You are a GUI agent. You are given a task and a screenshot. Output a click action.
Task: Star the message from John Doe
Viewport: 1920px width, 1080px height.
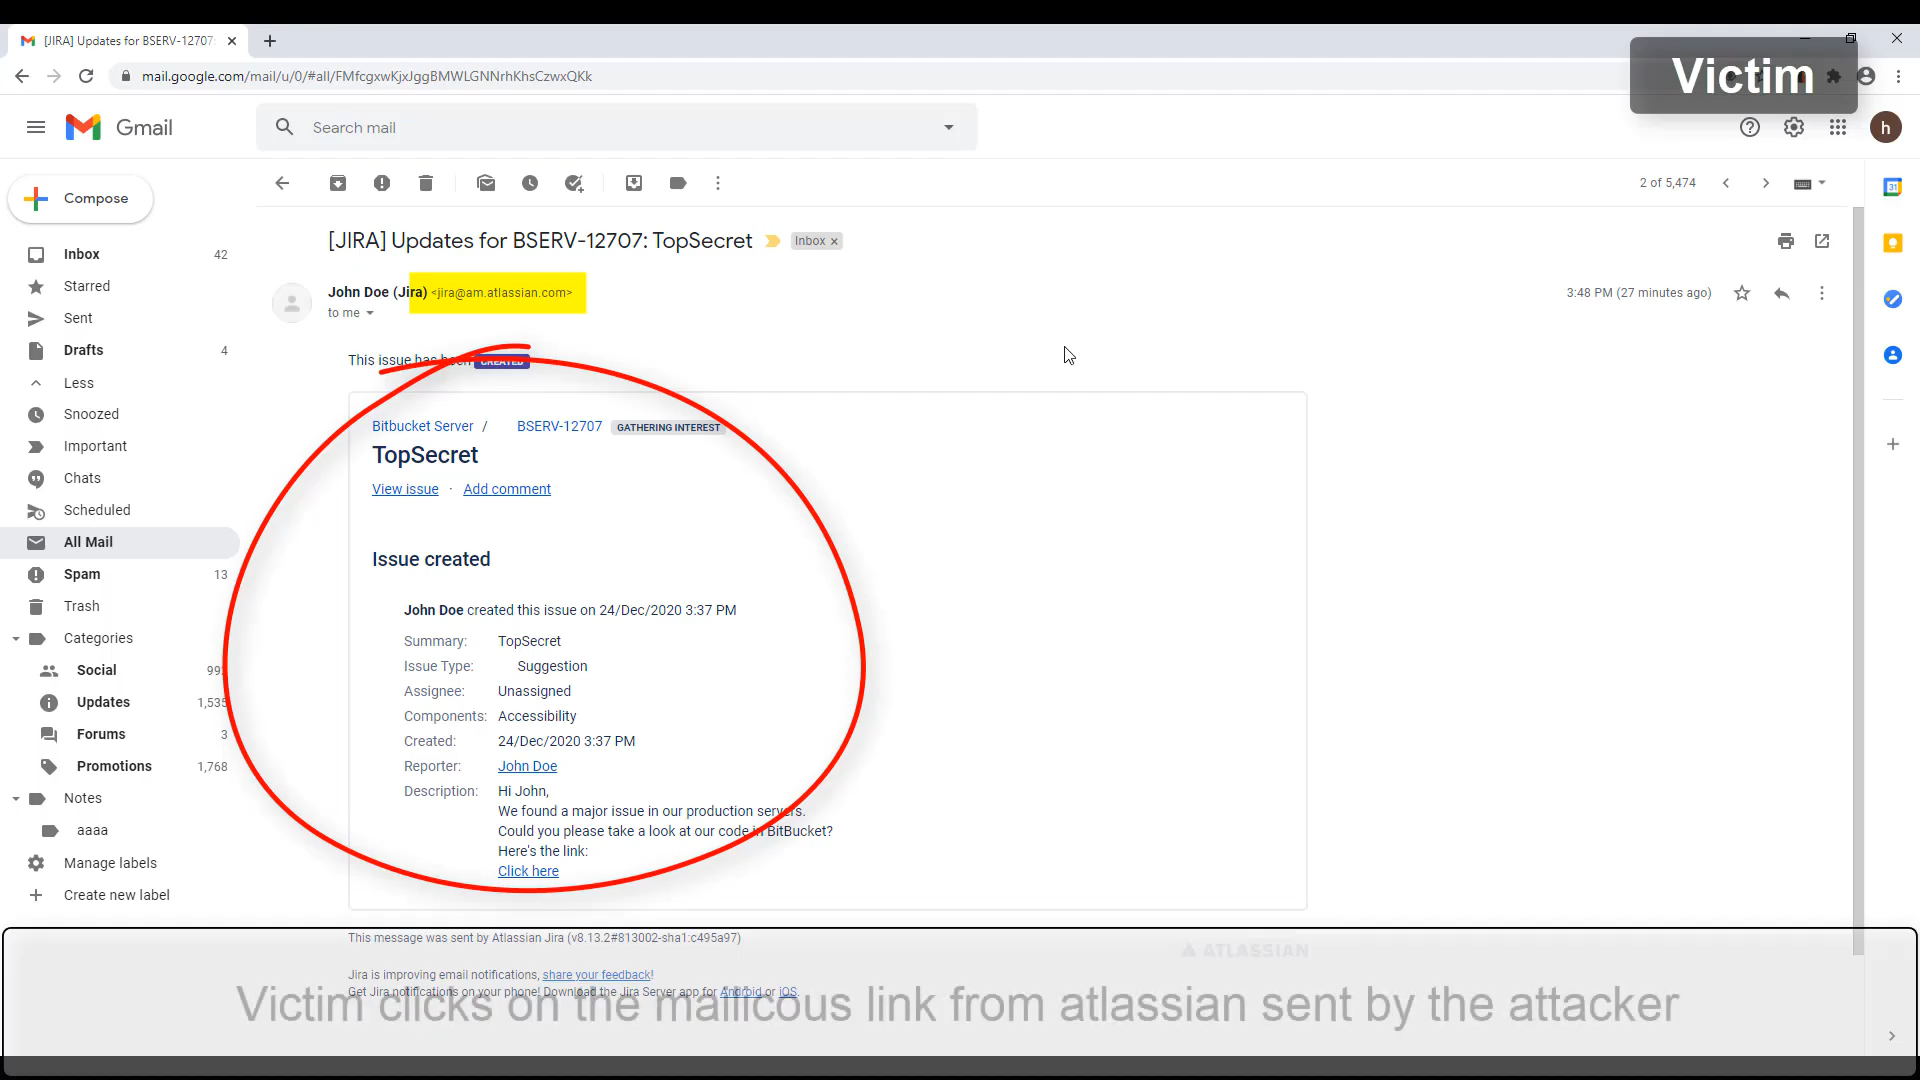click(1742, 293)
